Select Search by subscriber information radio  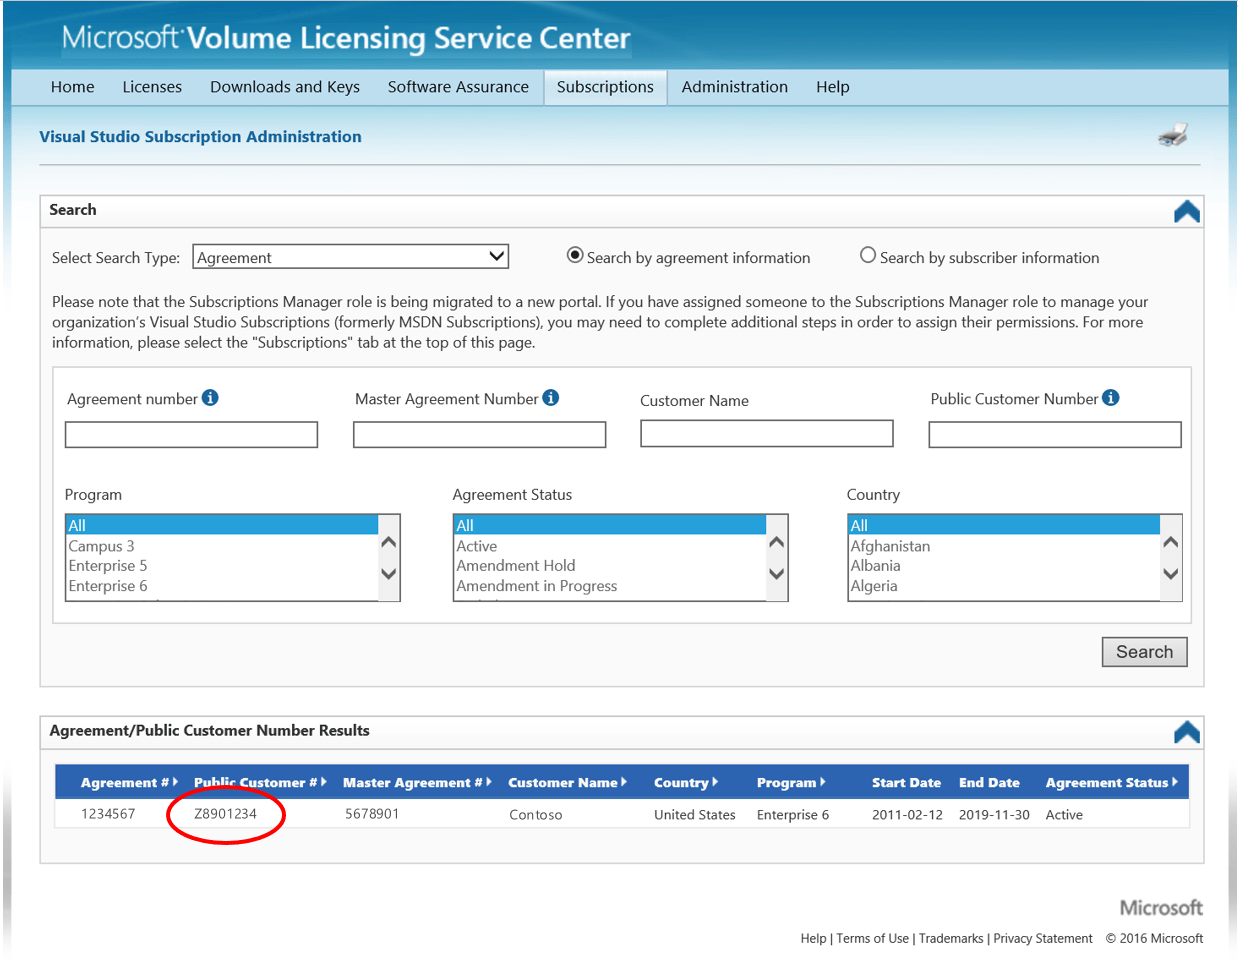868,255
